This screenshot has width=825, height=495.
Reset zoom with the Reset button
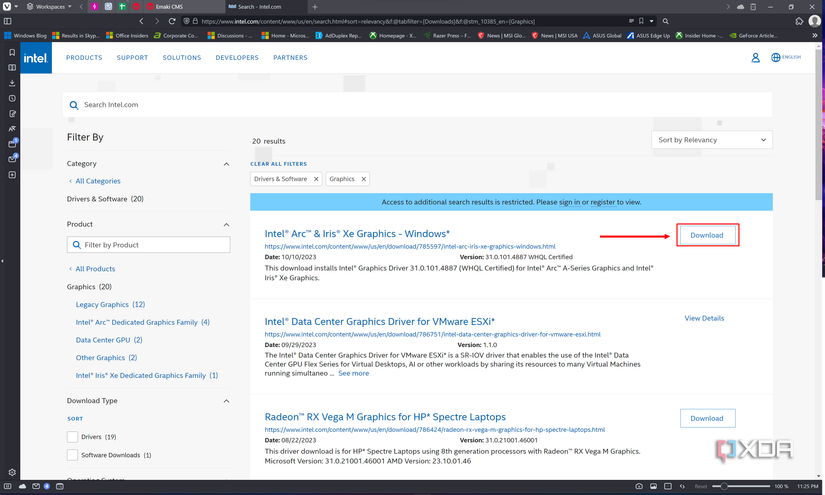701,487
